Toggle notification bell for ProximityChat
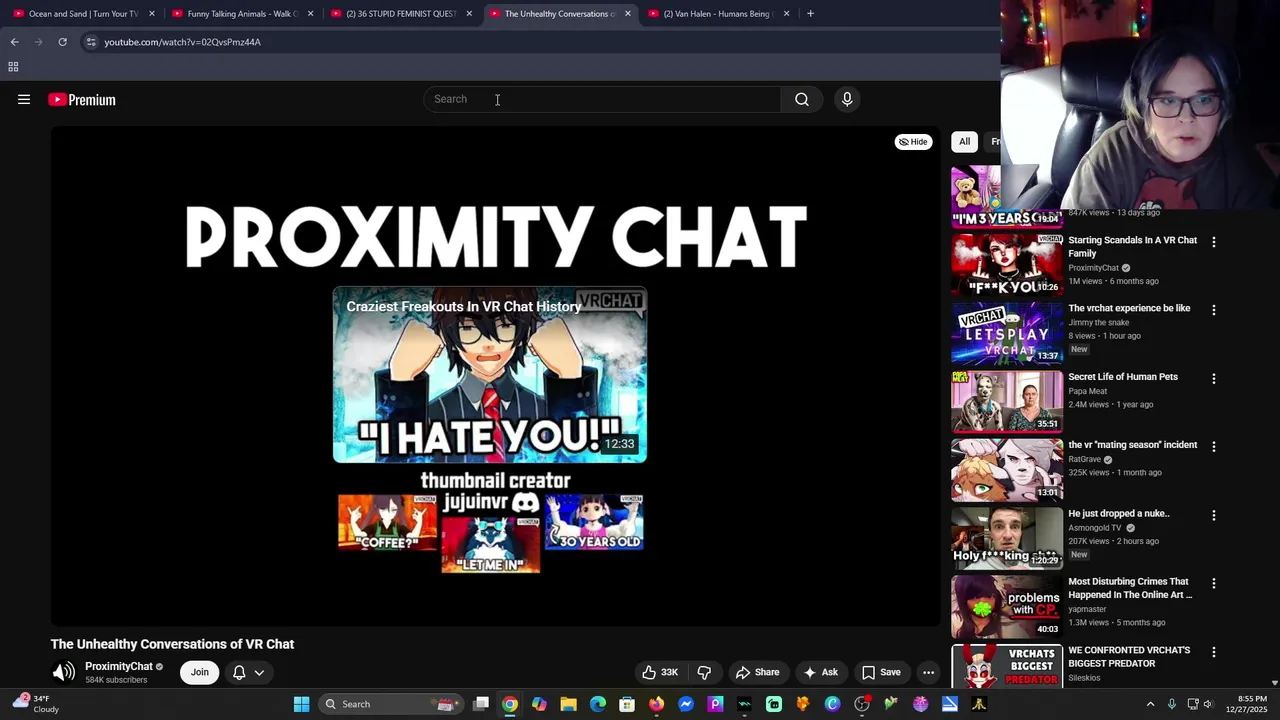 (239, 672)
